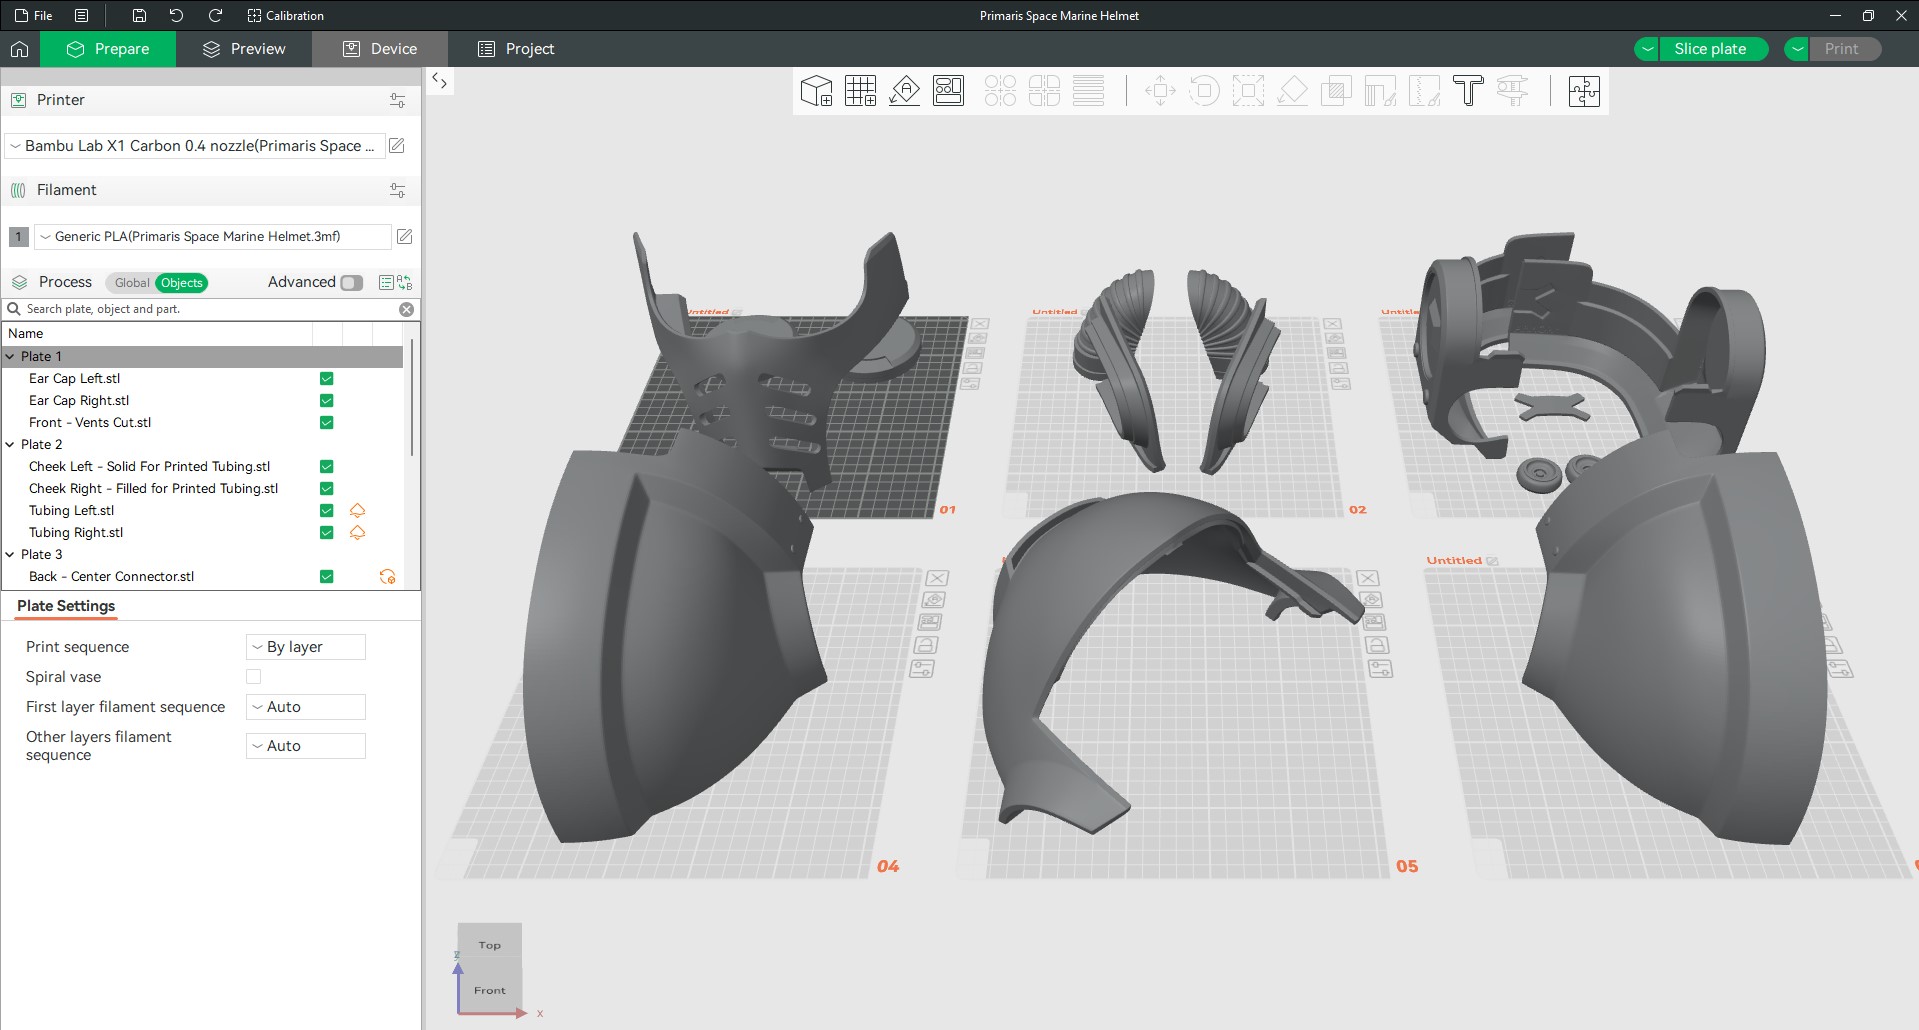Image resolution: width=1919 pixels, height=1030 pixels.
Task: Open the Print sequence dropdown
Action: pyautogui.click(x=306, y=647)
